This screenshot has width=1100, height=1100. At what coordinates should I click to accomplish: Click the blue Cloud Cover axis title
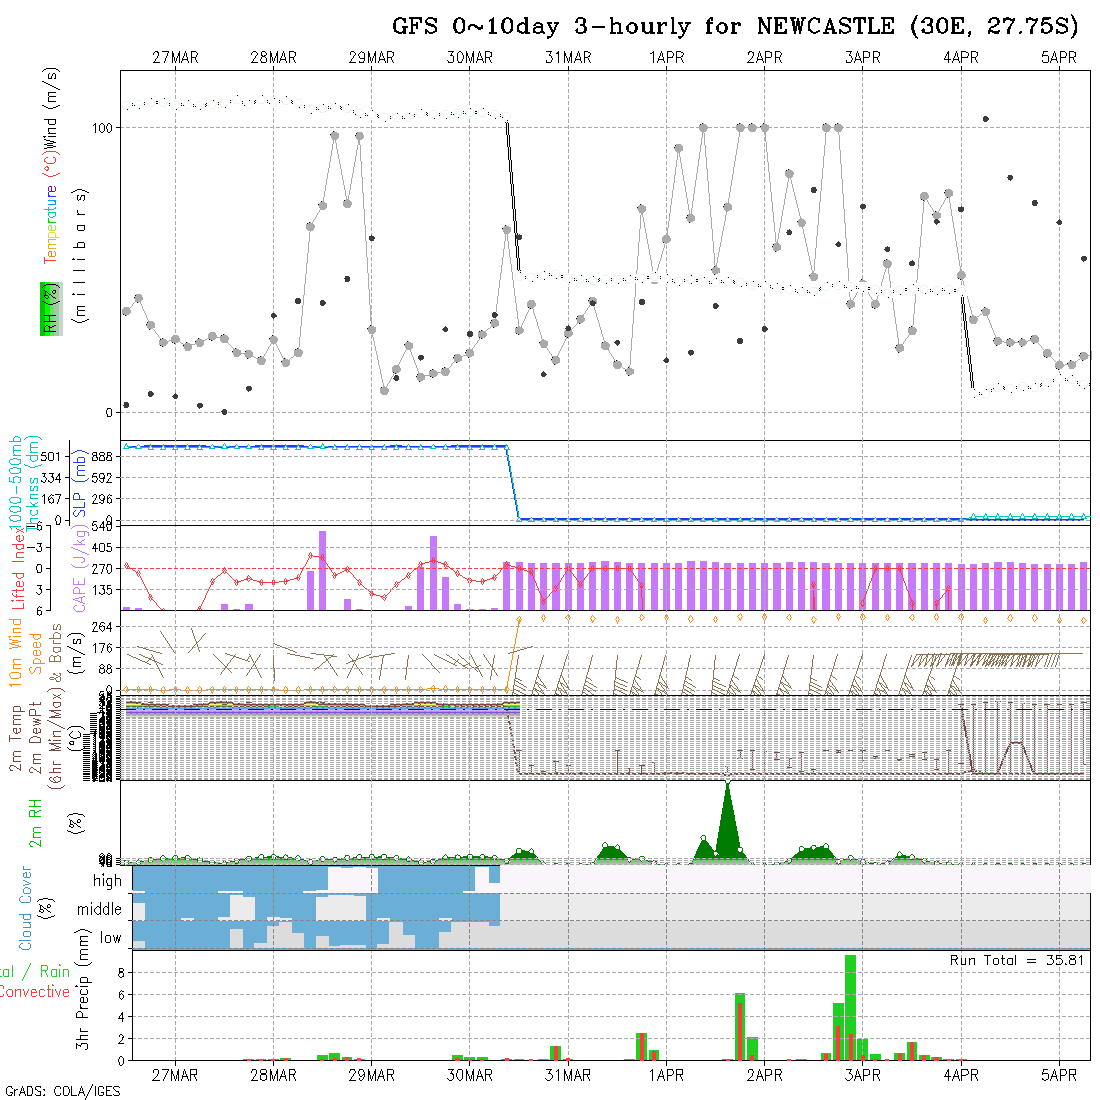25,908
